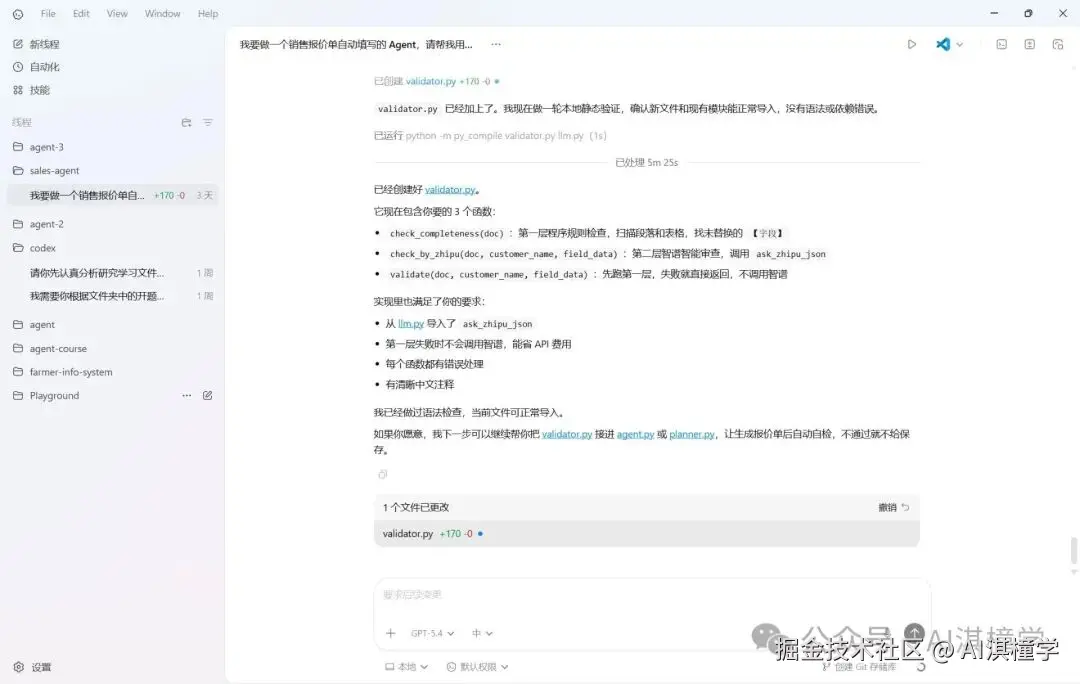The height and width of the screenshot is (684, 1080).
Task: Expand options on the VS Code chevron
Action: click(957, 44)
